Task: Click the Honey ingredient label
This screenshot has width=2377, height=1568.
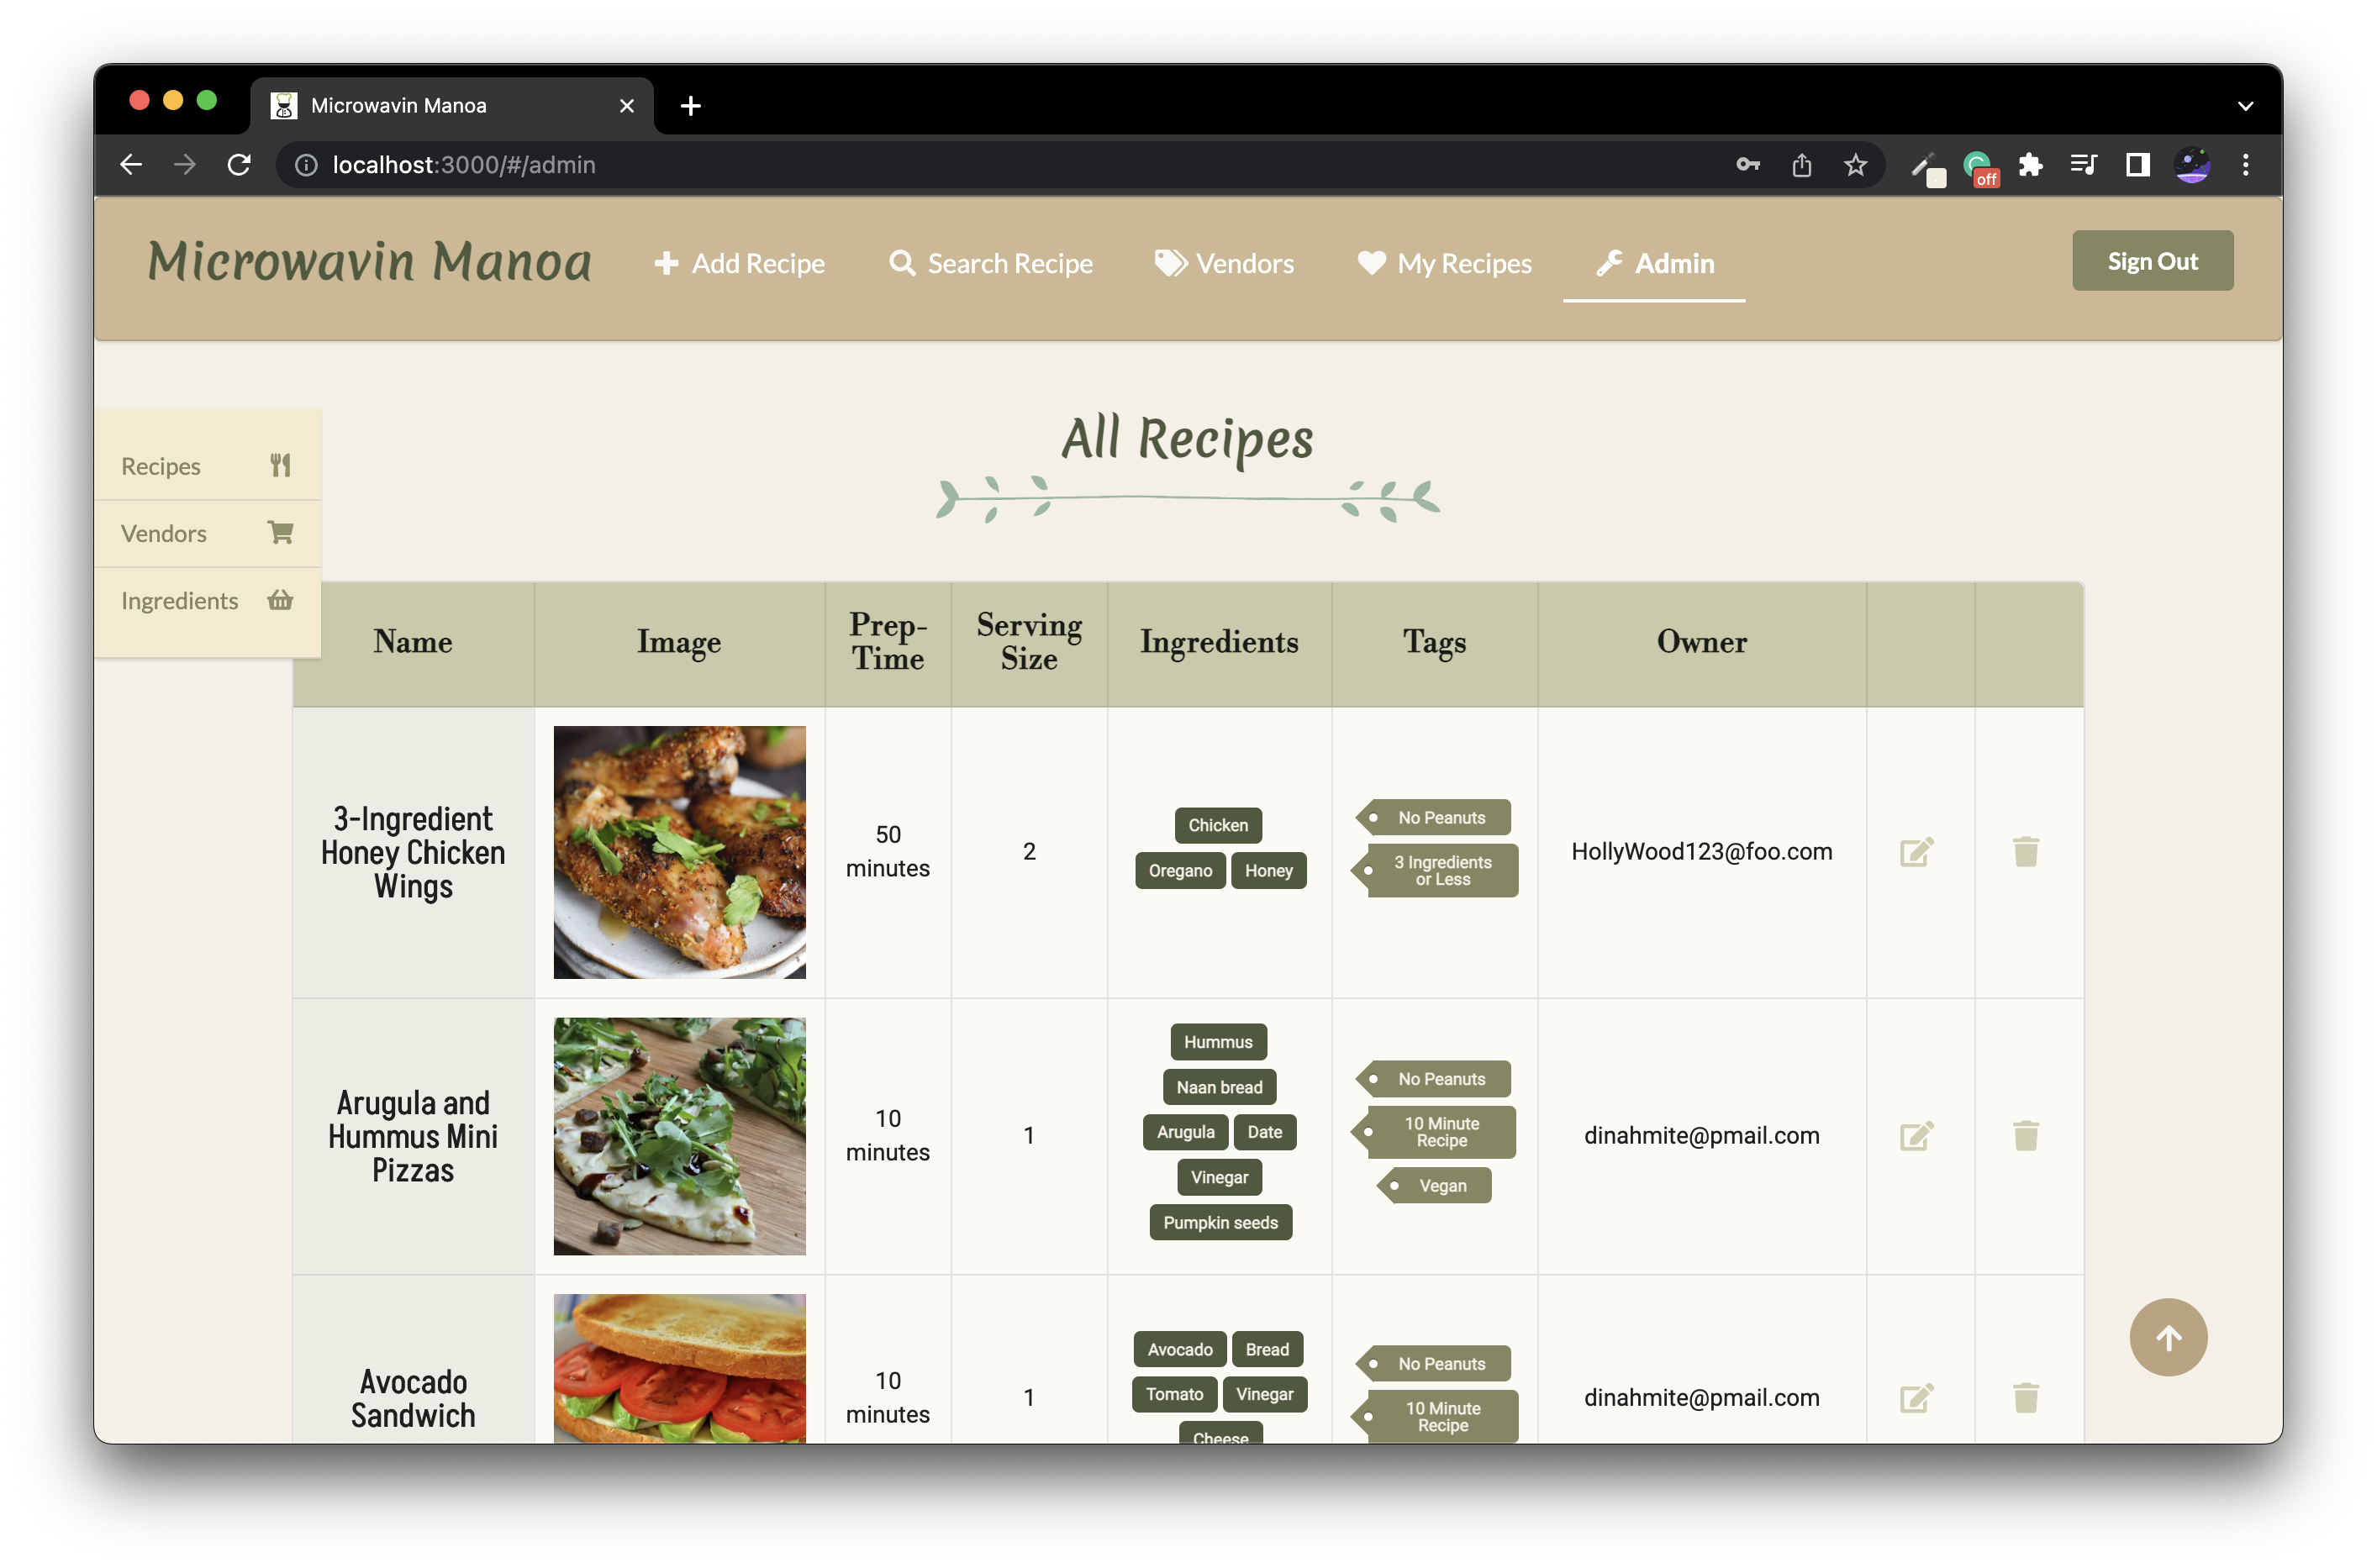Action: pyautogui.click(x=1268, y=870)
